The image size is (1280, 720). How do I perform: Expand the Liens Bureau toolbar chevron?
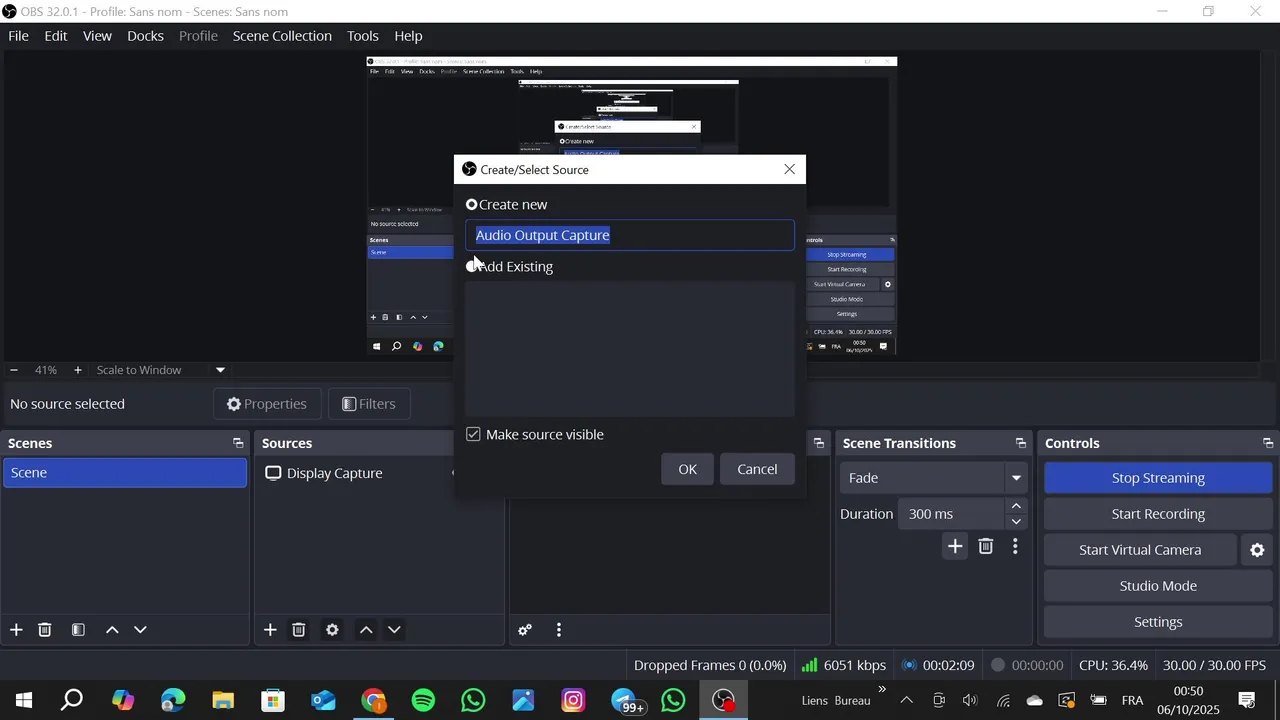point(882,689)
